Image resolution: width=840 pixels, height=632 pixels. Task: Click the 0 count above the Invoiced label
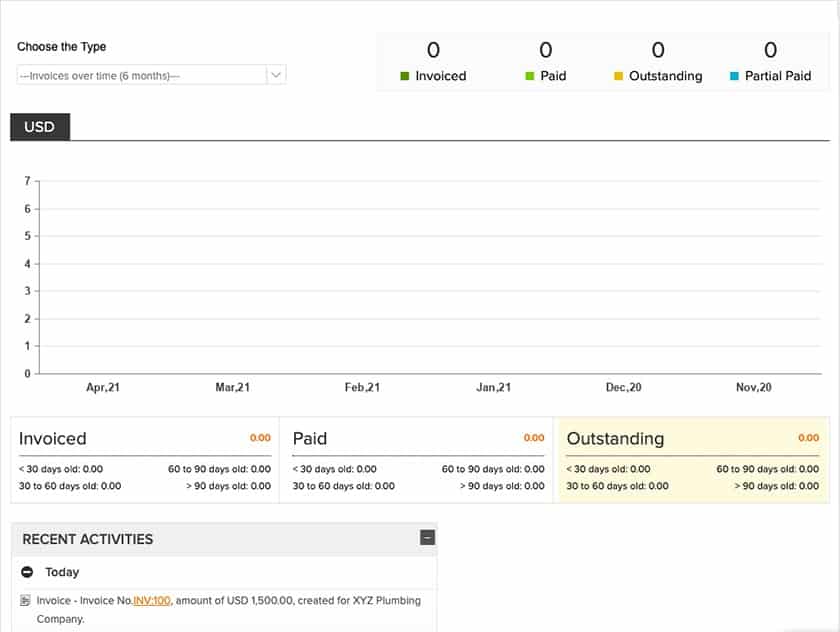tap(433, 49)
